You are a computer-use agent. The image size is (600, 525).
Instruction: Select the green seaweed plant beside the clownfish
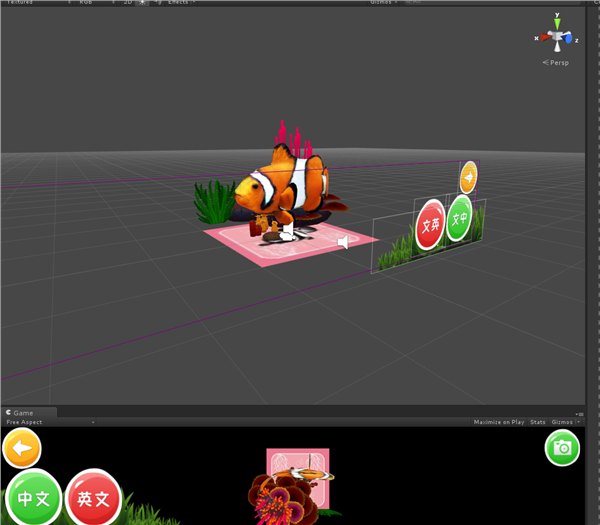pos(214,202)
